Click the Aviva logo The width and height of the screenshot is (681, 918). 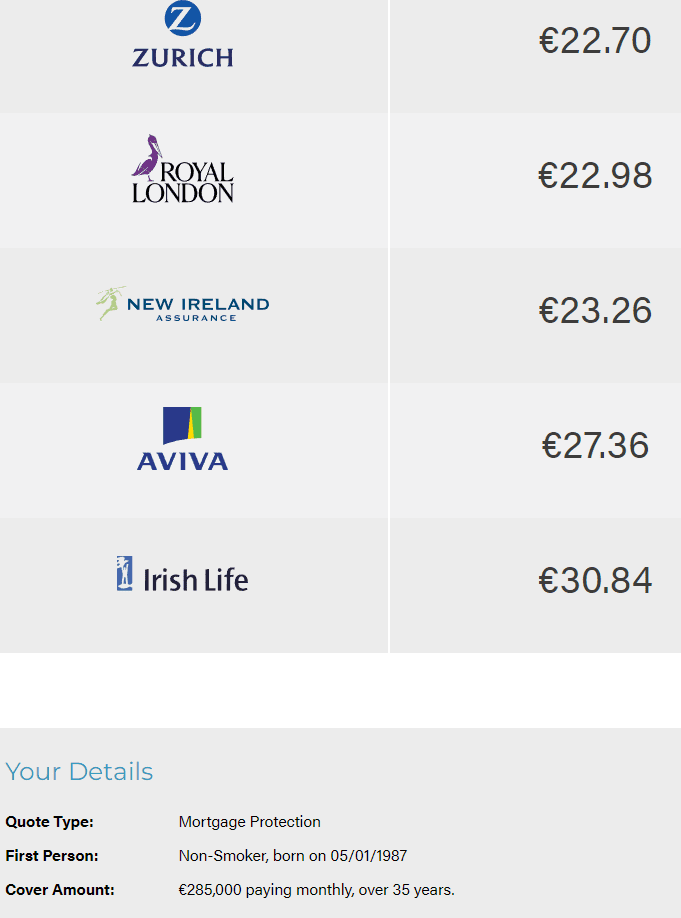[182, 438]
